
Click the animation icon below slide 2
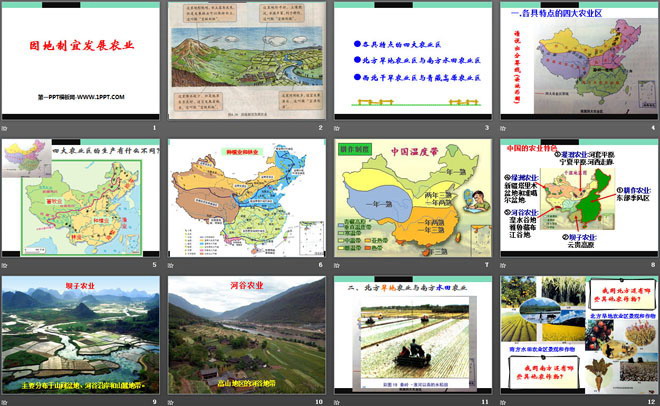point(172,128)
